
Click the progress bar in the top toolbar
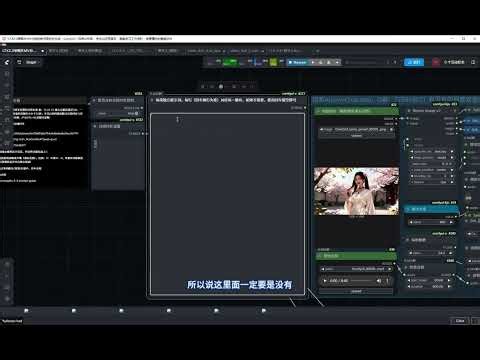pyautogui.click(x=367, y=62)
